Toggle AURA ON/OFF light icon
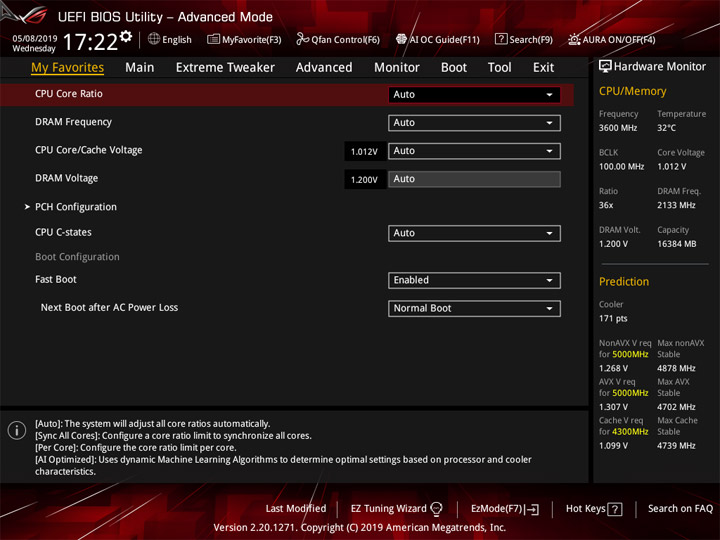Image resolution: width=720 pixels, height=540 pixels. point(574,39)
